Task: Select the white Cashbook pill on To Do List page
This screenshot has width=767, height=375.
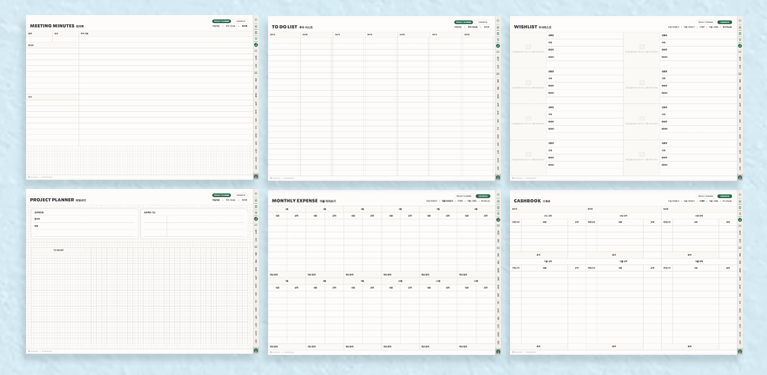Action: tap(483, 22)
